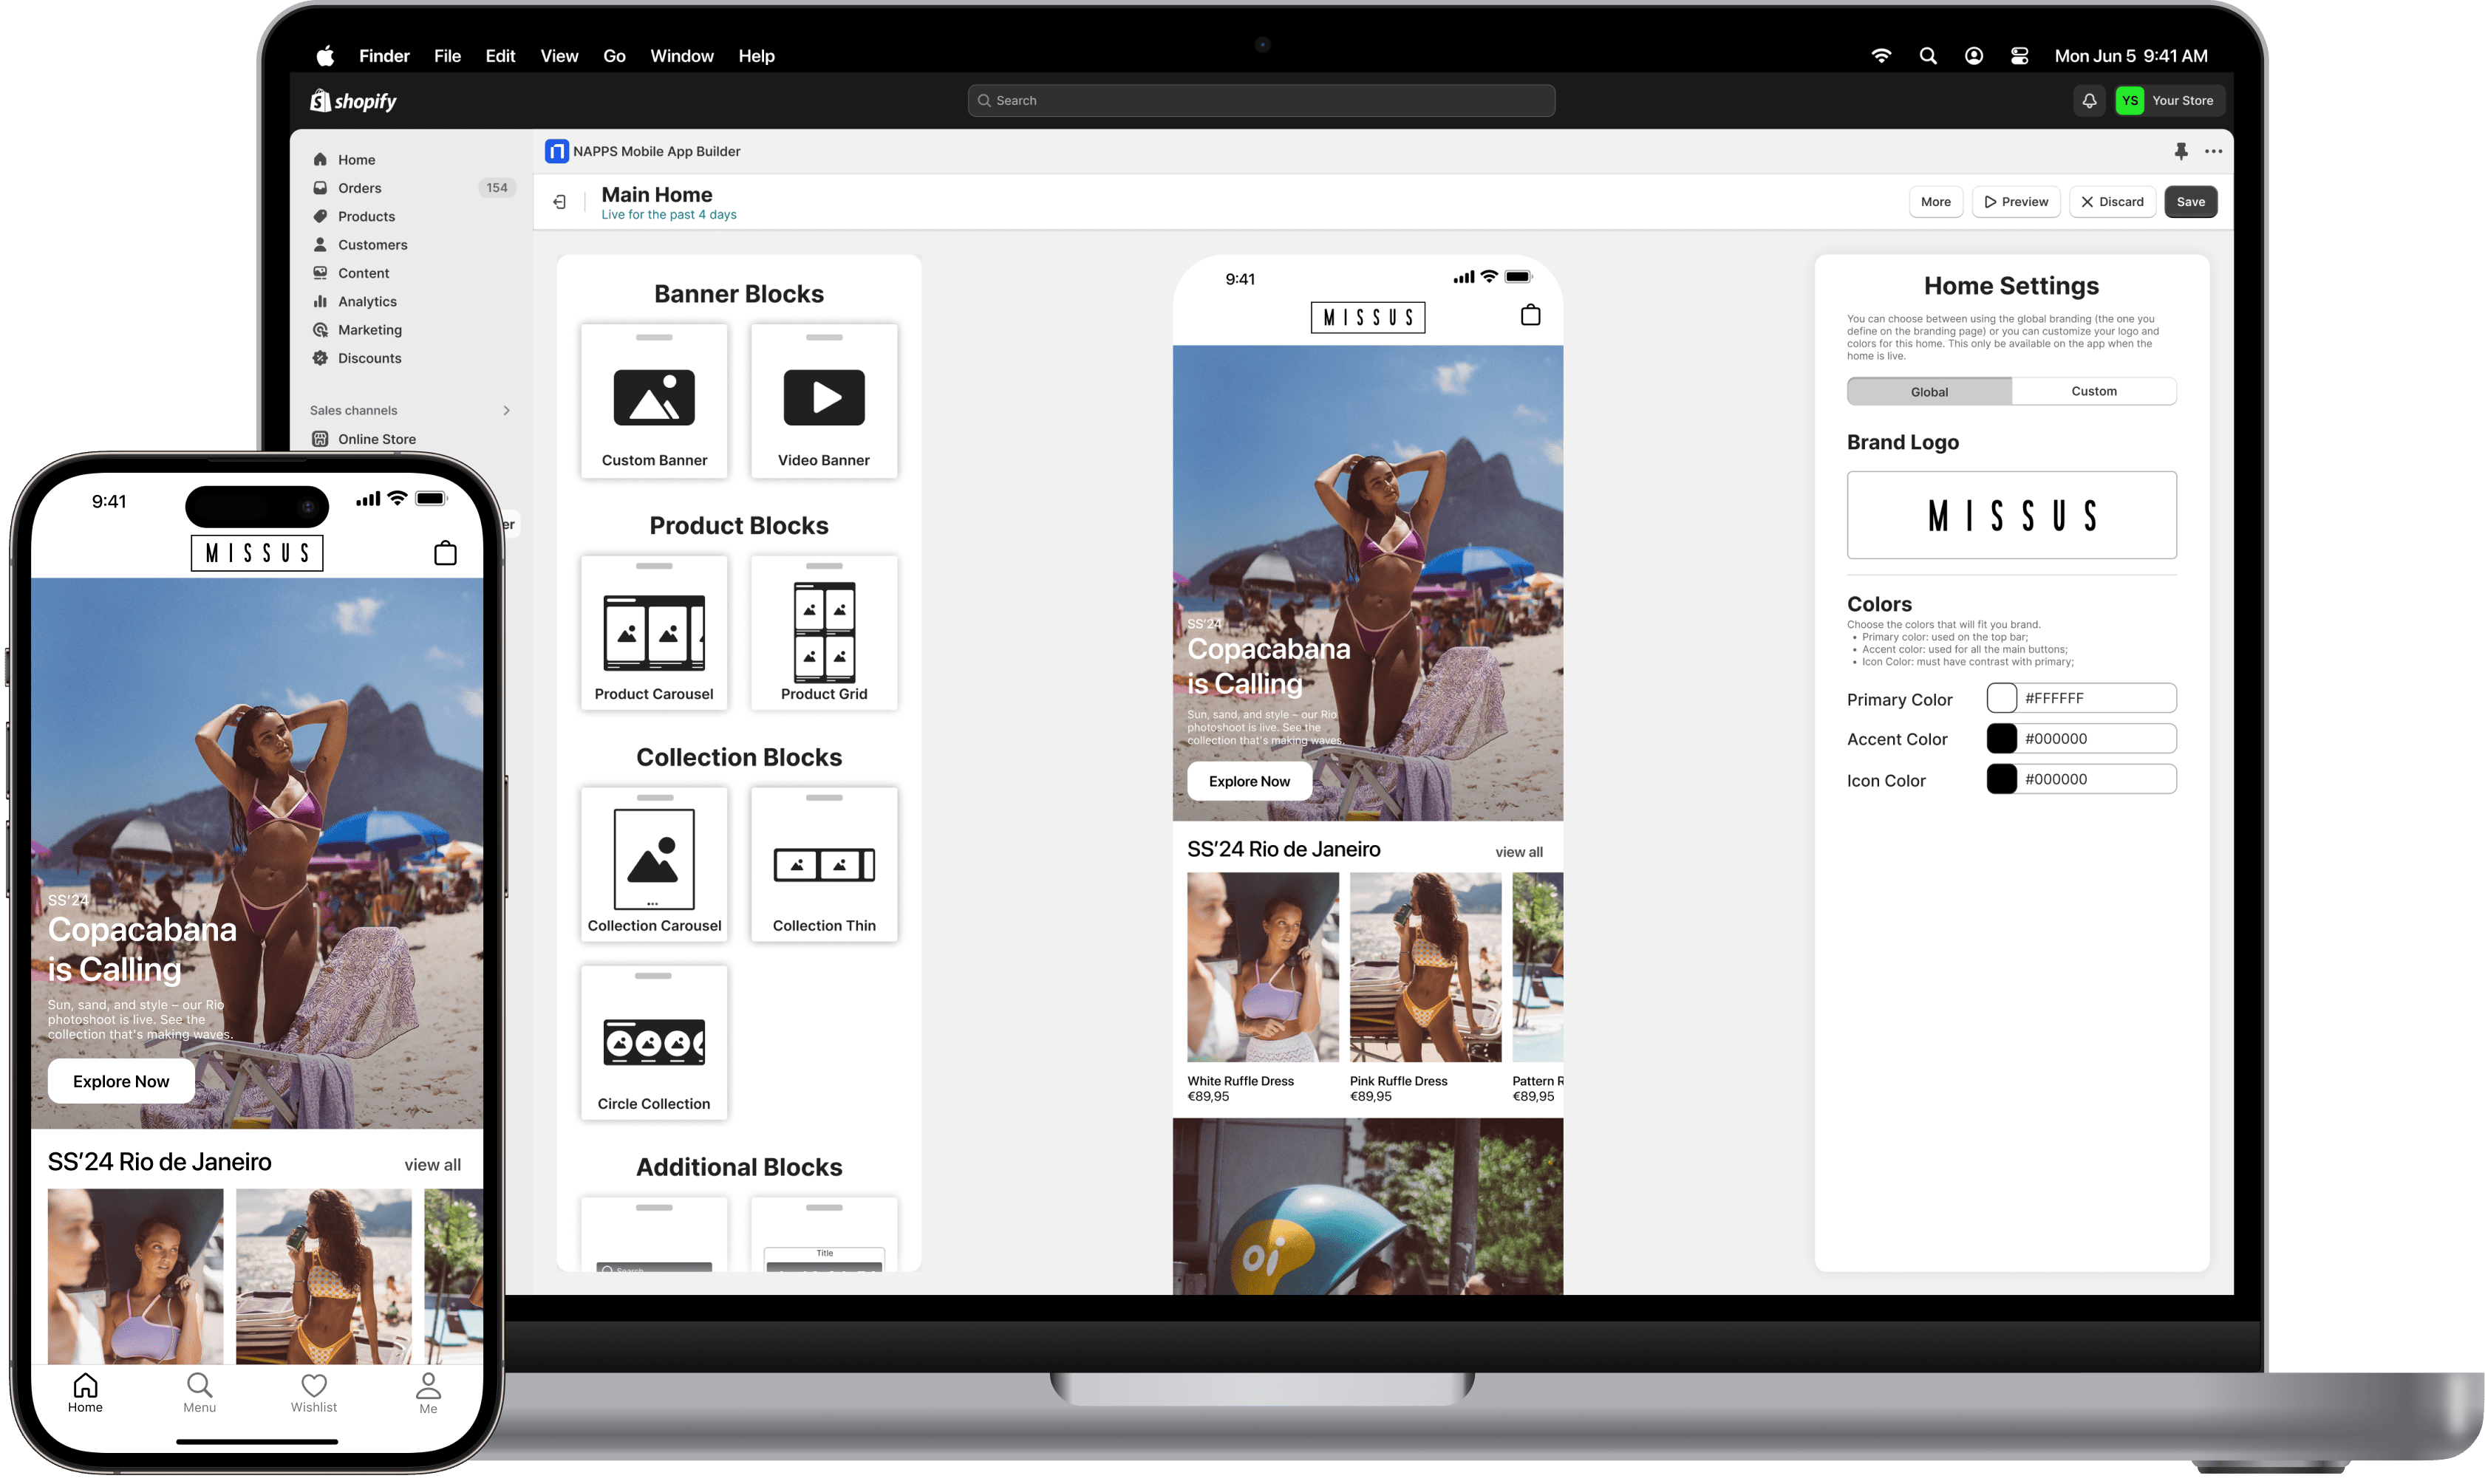The width and height of the screenshot is (2485, 1484).
Task: Select the Collection Carousel block
Action: click(654, 864)
